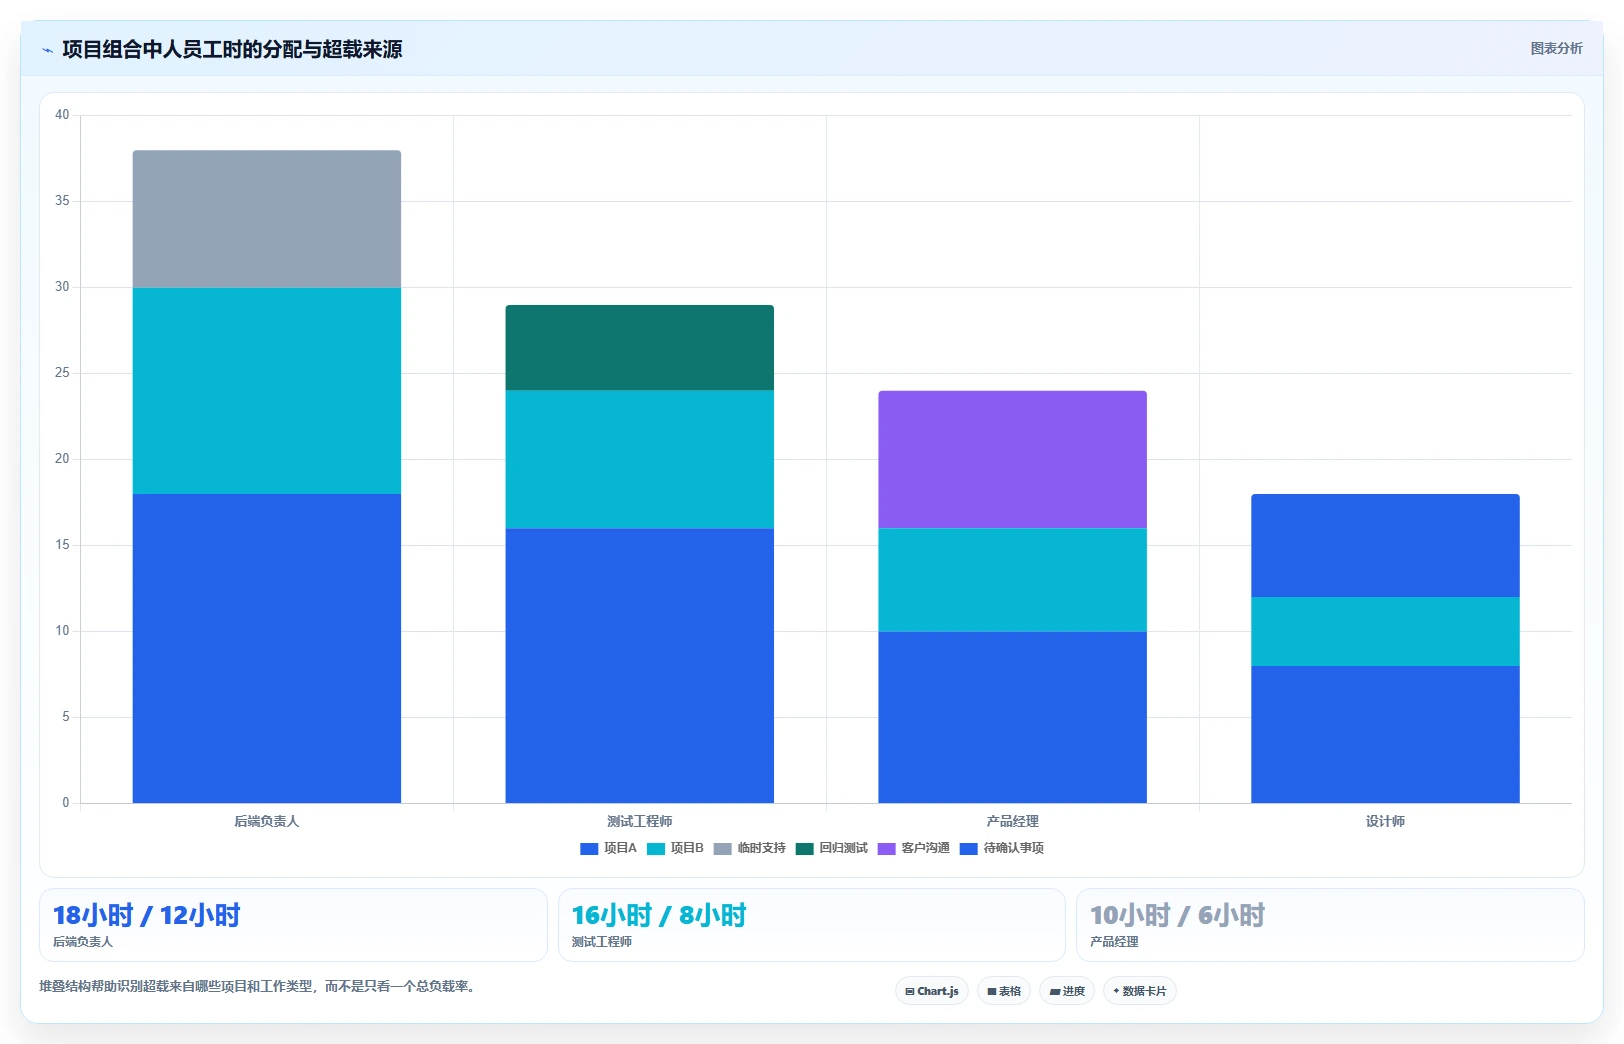
Task: Click the blue icon beside the chart title
Action: pos(47,50)
